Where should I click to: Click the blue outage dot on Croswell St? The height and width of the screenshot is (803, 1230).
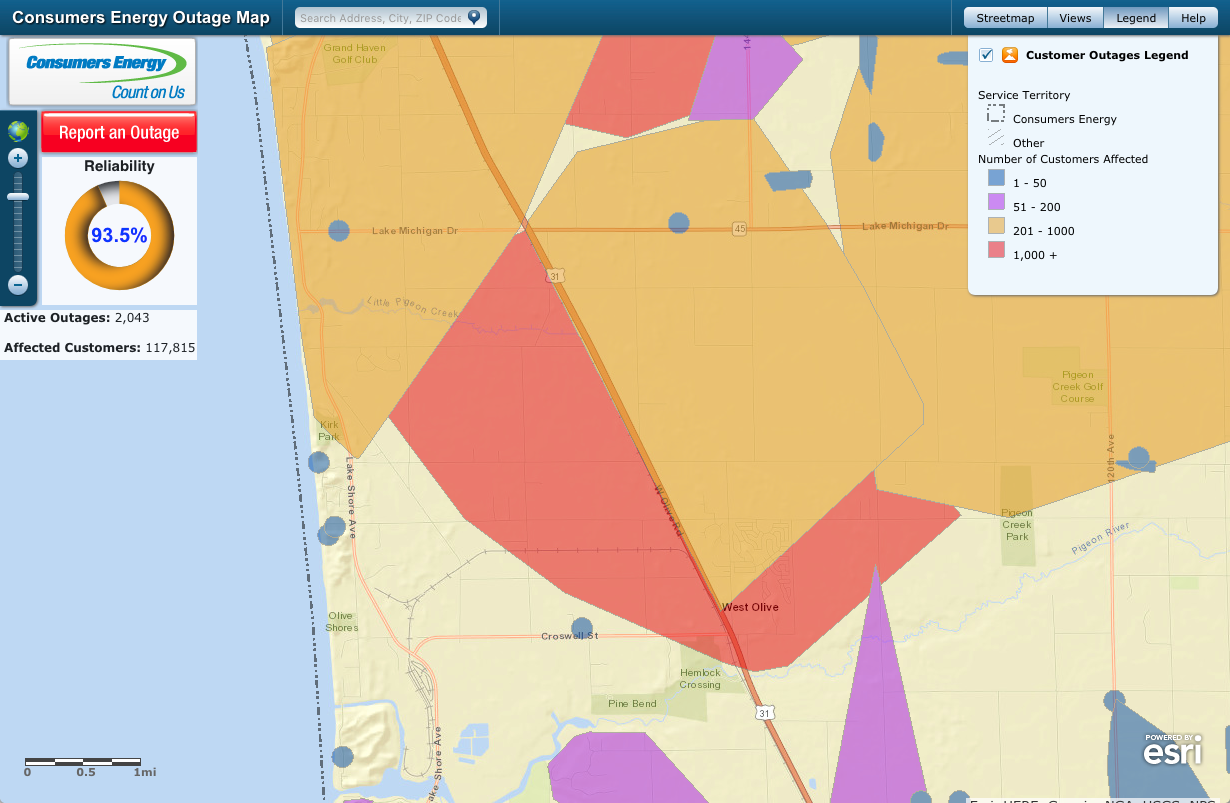pos(582,629)
